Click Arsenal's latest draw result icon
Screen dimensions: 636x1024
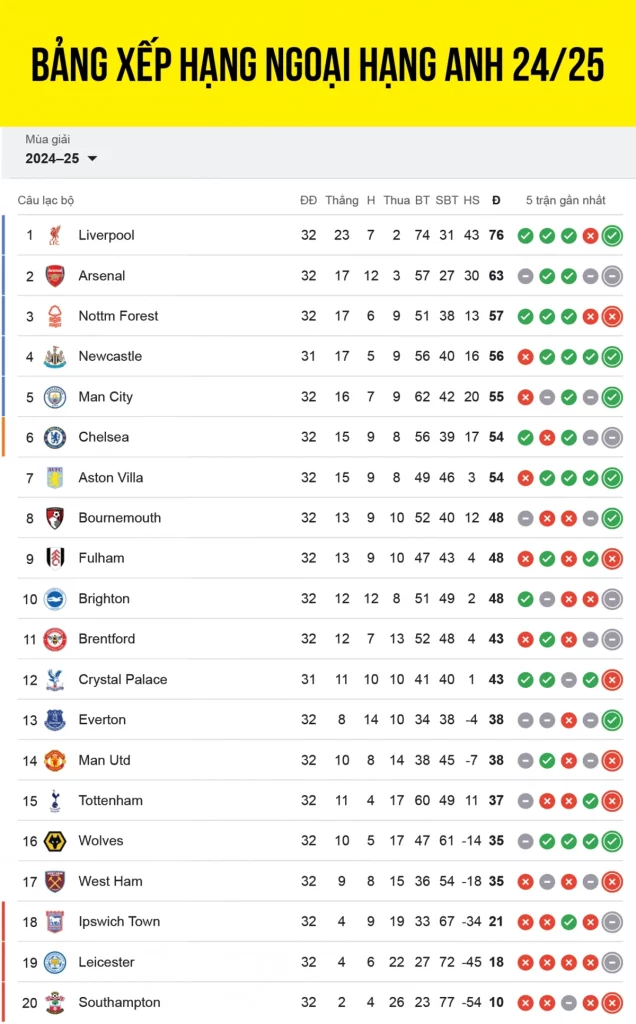pos(612,276)
